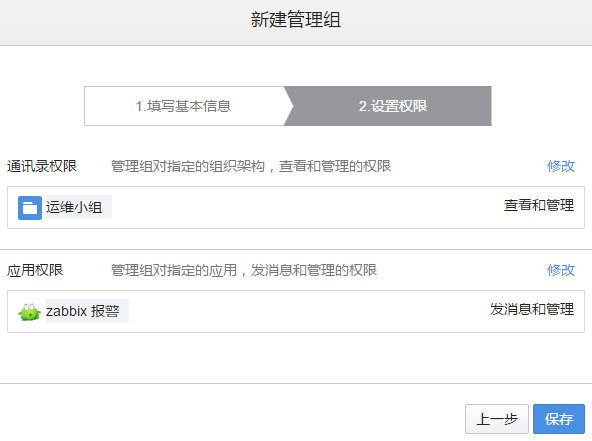Image resolution: width=592 pixels, height=441 pixels.
Task: Save the new admin group with 保存
Action: point(559,419)
